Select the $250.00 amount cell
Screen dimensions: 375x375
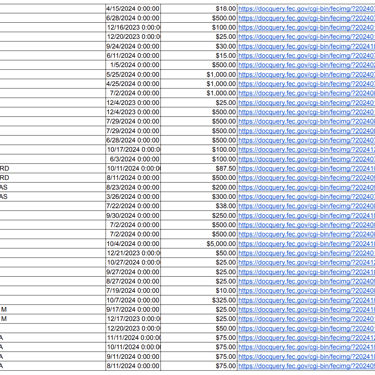199,215
